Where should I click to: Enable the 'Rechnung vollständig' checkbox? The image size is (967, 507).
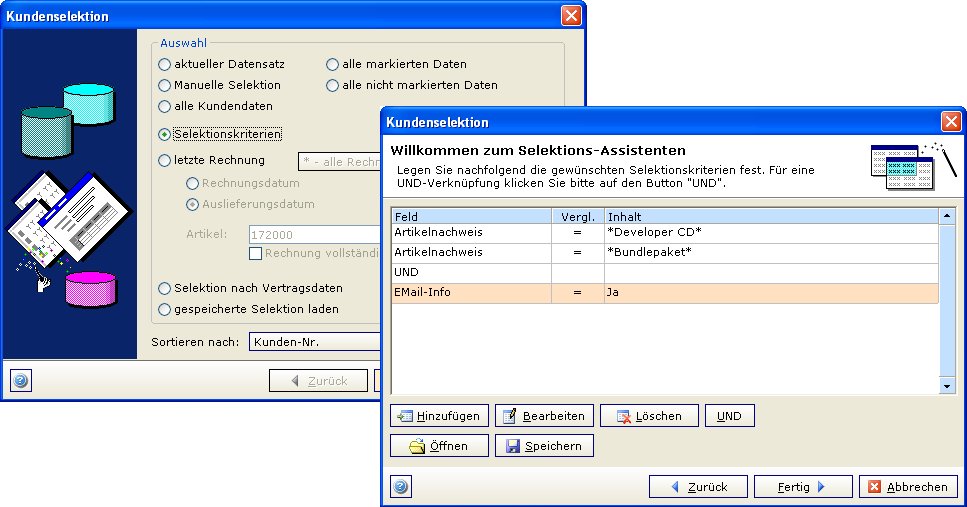(x=255, y=253)
